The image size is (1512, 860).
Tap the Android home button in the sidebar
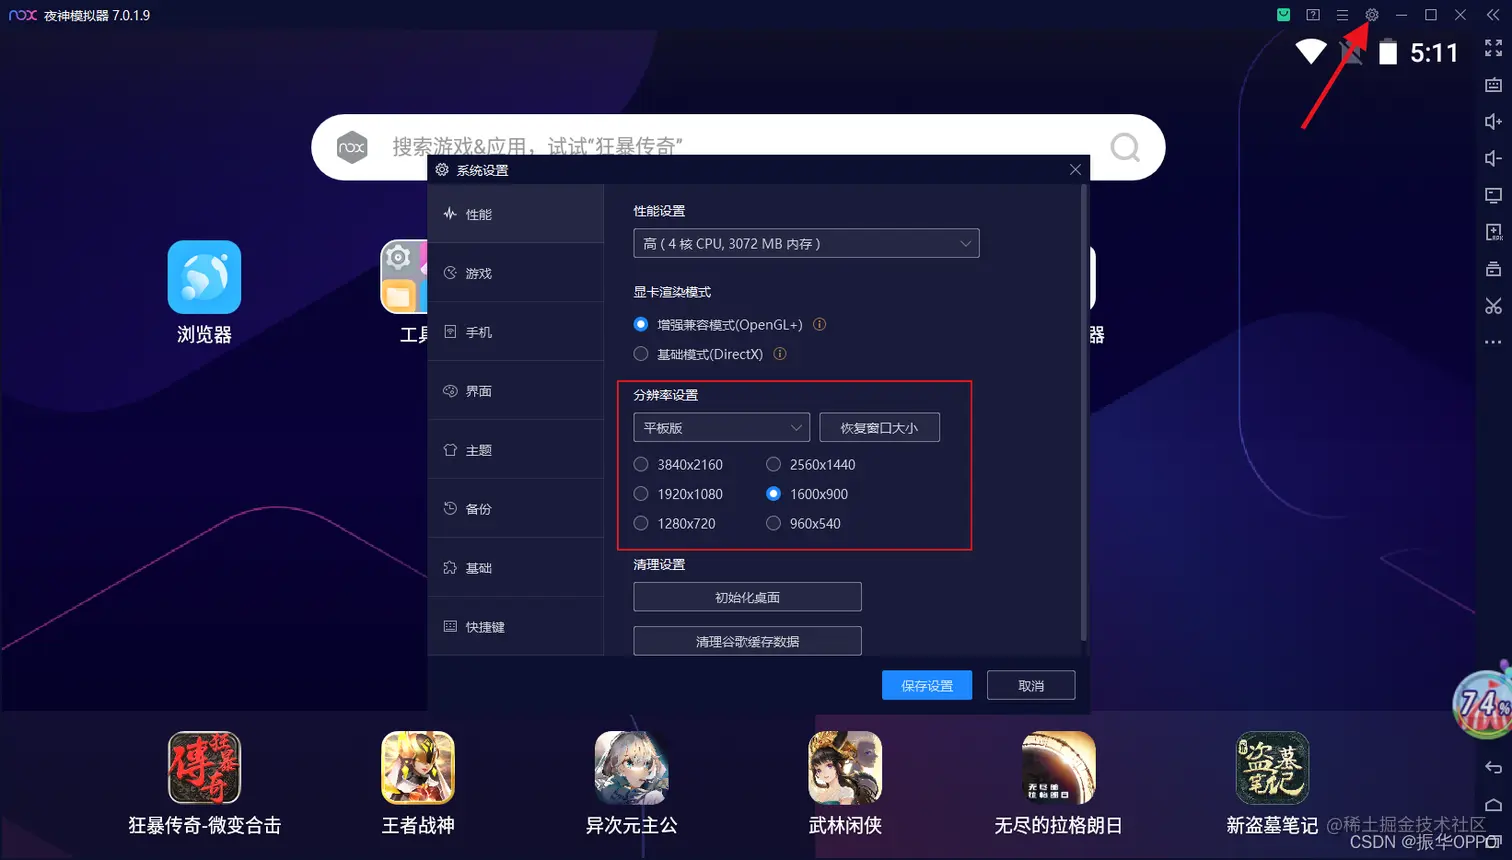pyautogui.click(x=1493, y=805)
